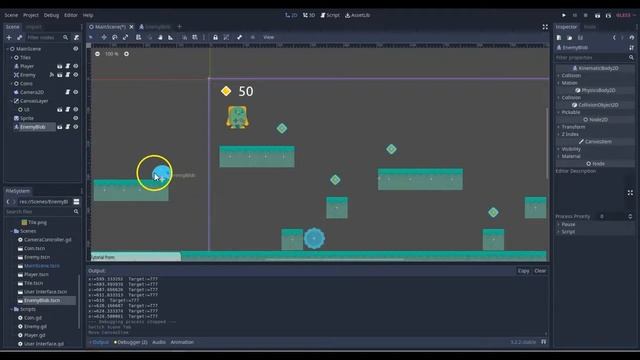This screenshot has height=360, width=640.
Task: Toggle visibility of Enemy node
Action: (76, 75)
